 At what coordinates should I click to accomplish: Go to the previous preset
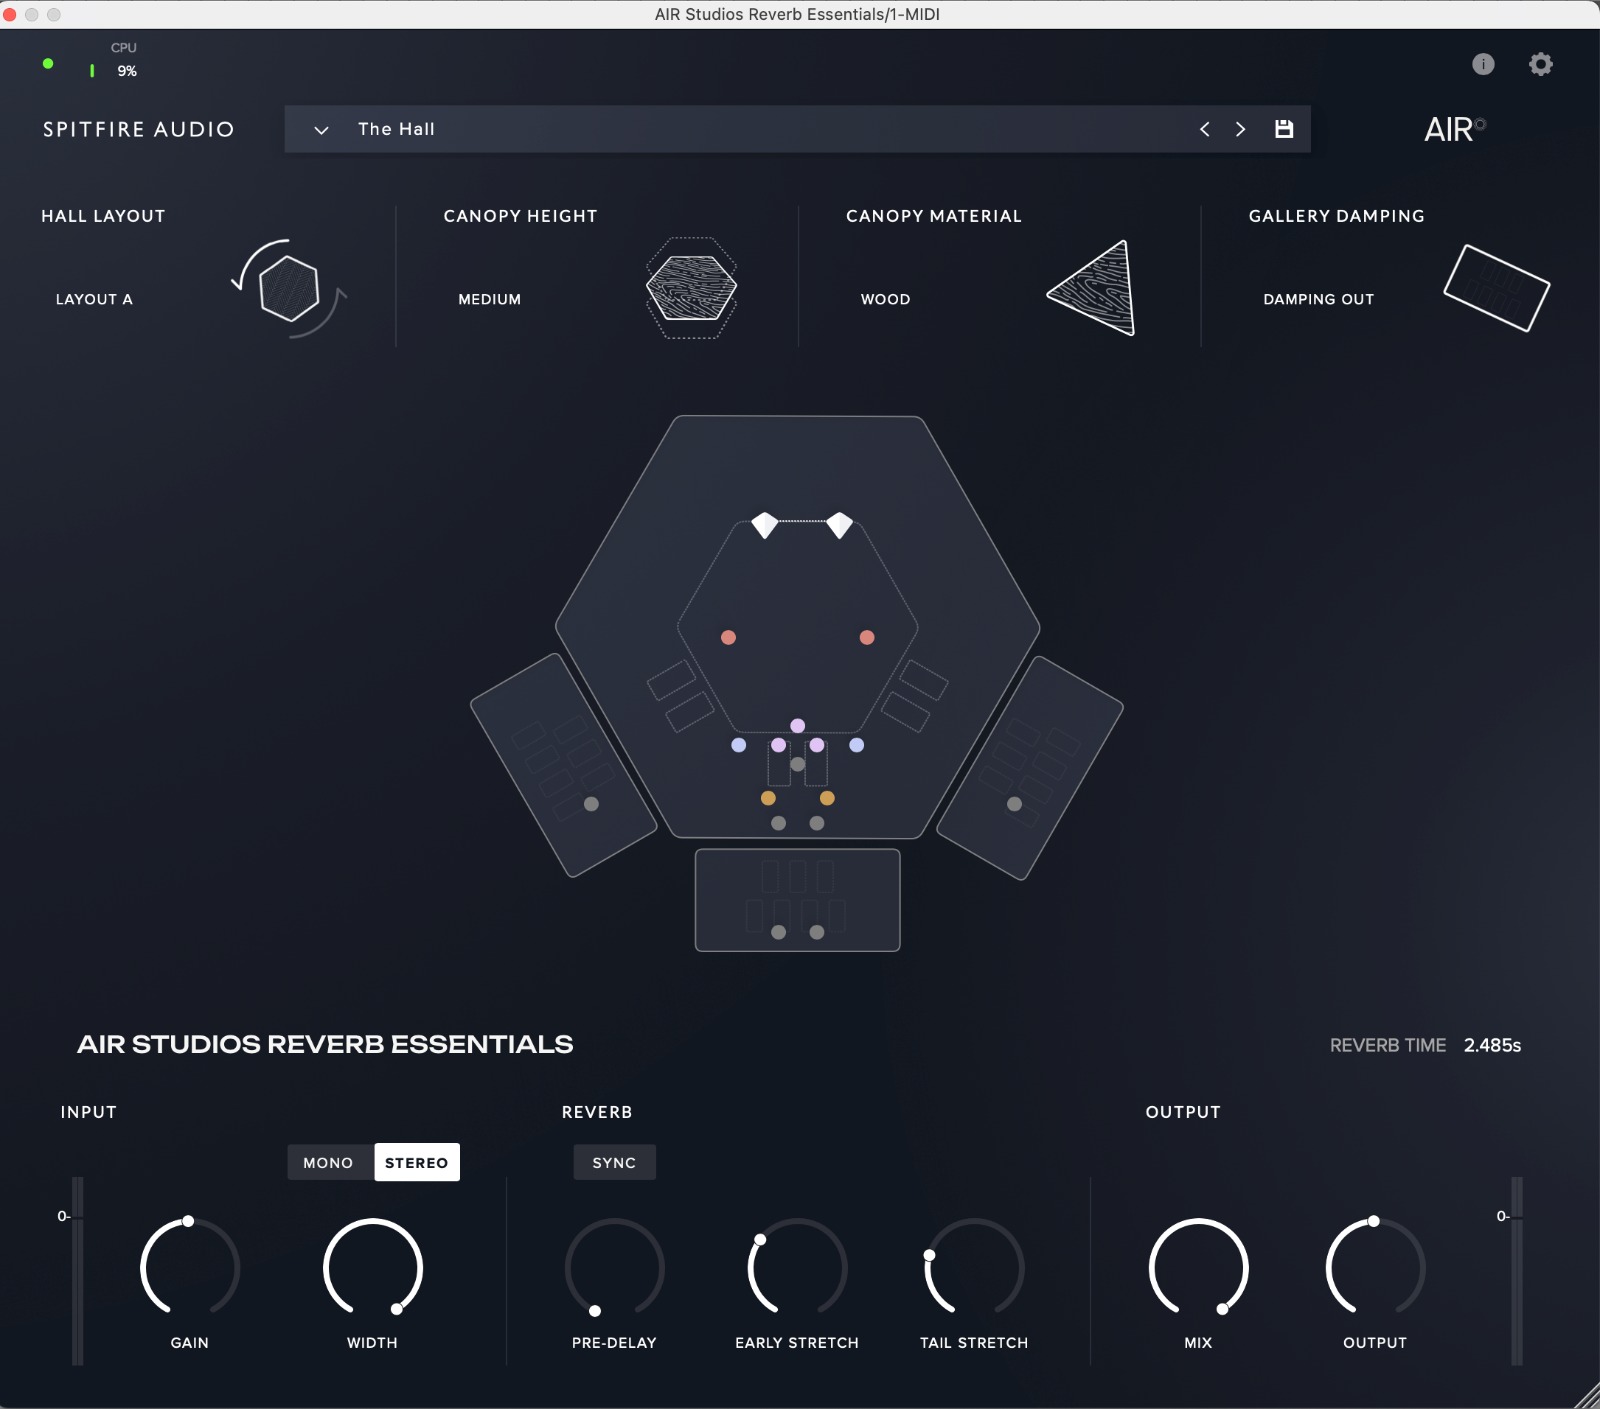1205,129
